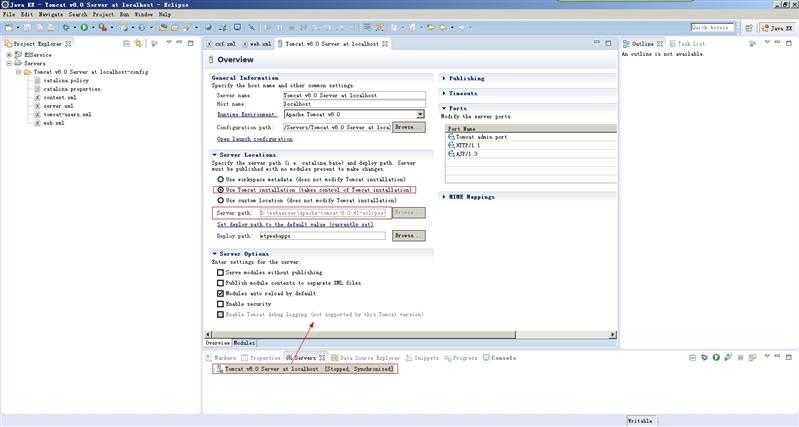Select Use Tomcat installation radio button
The image size is (799, 427).
tap(221, 190)
